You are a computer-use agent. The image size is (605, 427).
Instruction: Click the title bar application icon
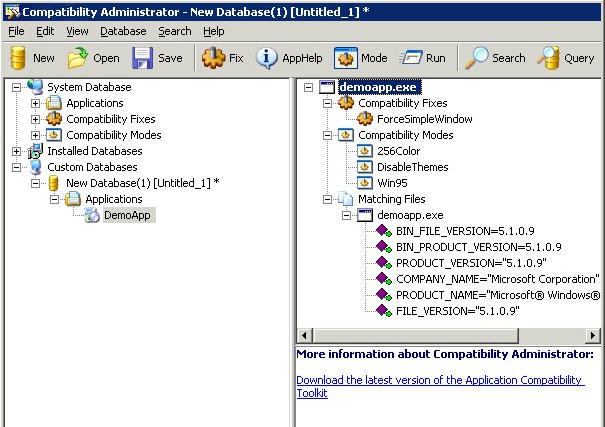coord(12,12)
